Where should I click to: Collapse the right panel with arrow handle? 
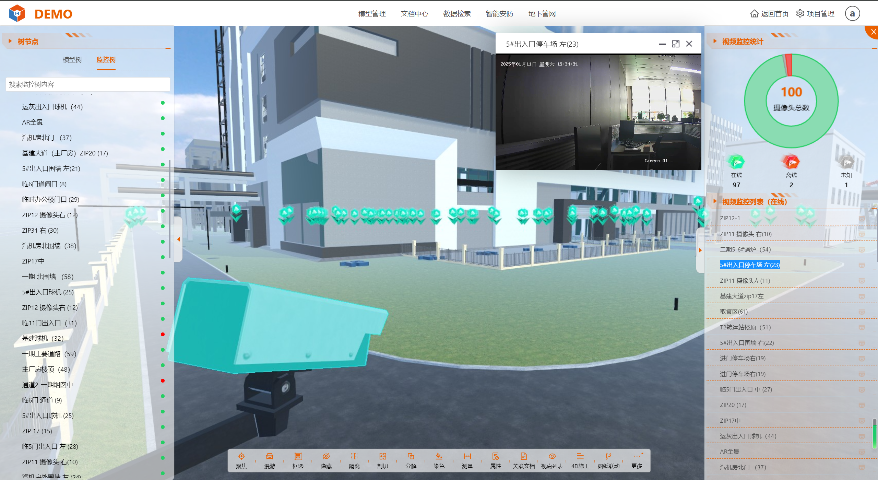699,253
